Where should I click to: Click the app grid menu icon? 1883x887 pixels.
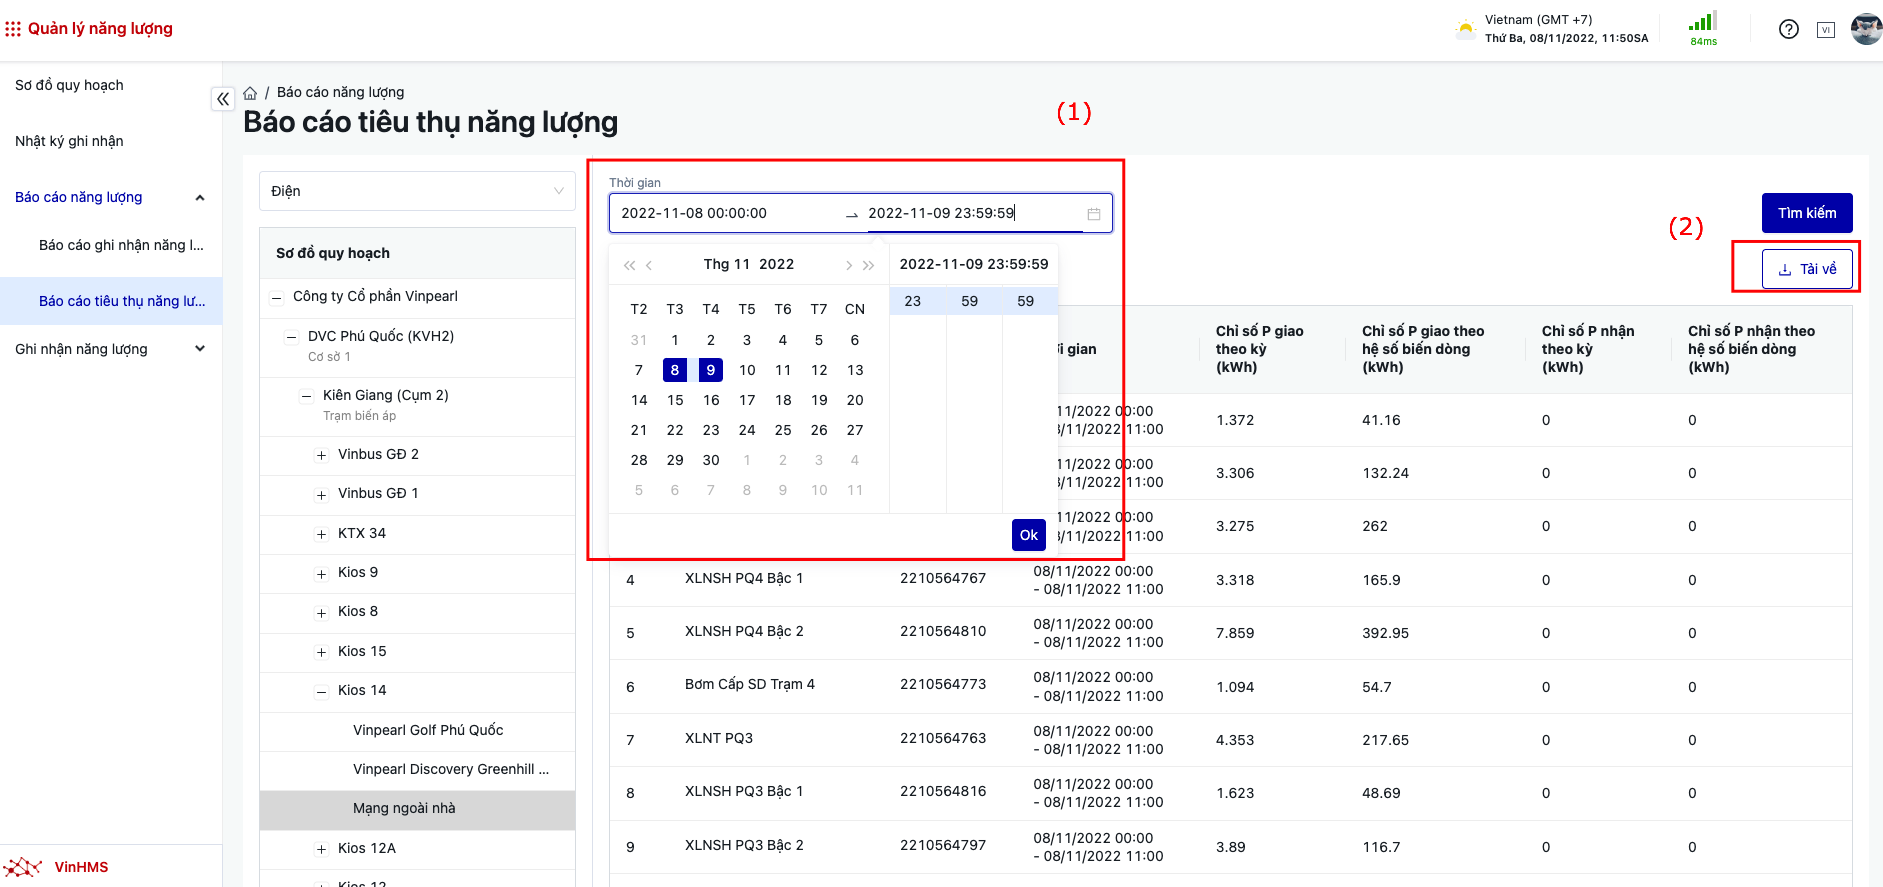pos(13,29)
